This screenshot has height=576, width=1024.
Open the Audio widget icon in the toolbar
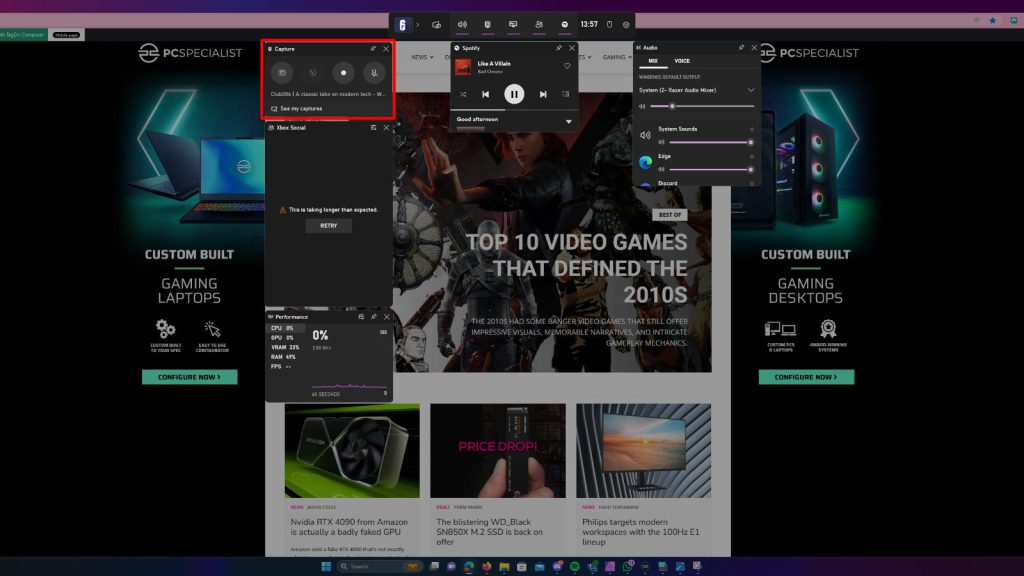click(463, 25)
